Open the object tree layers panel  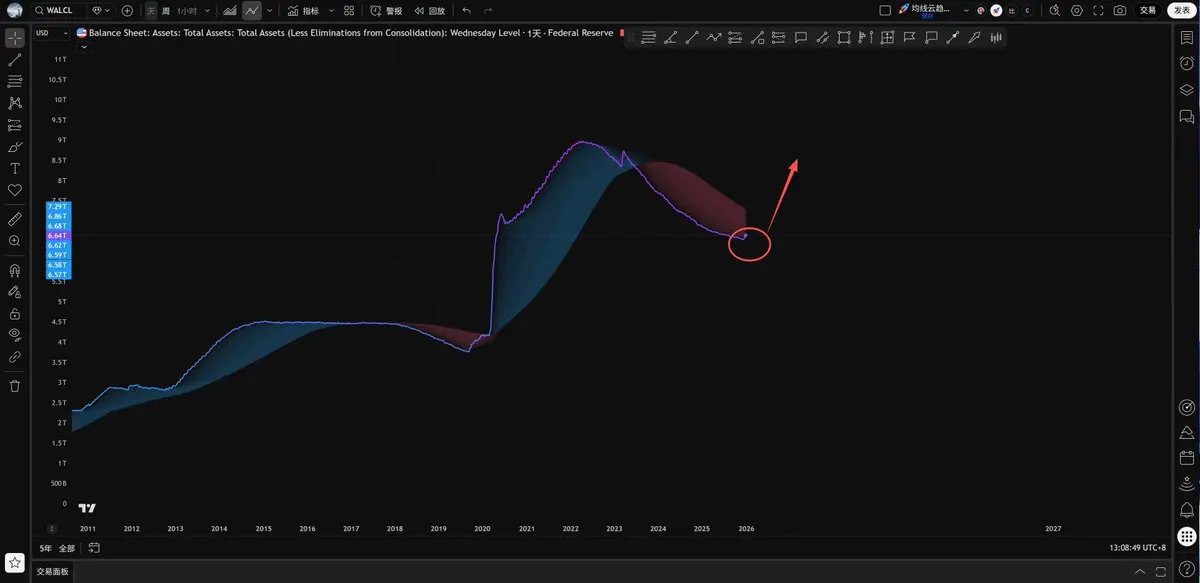click(1187, 90)
